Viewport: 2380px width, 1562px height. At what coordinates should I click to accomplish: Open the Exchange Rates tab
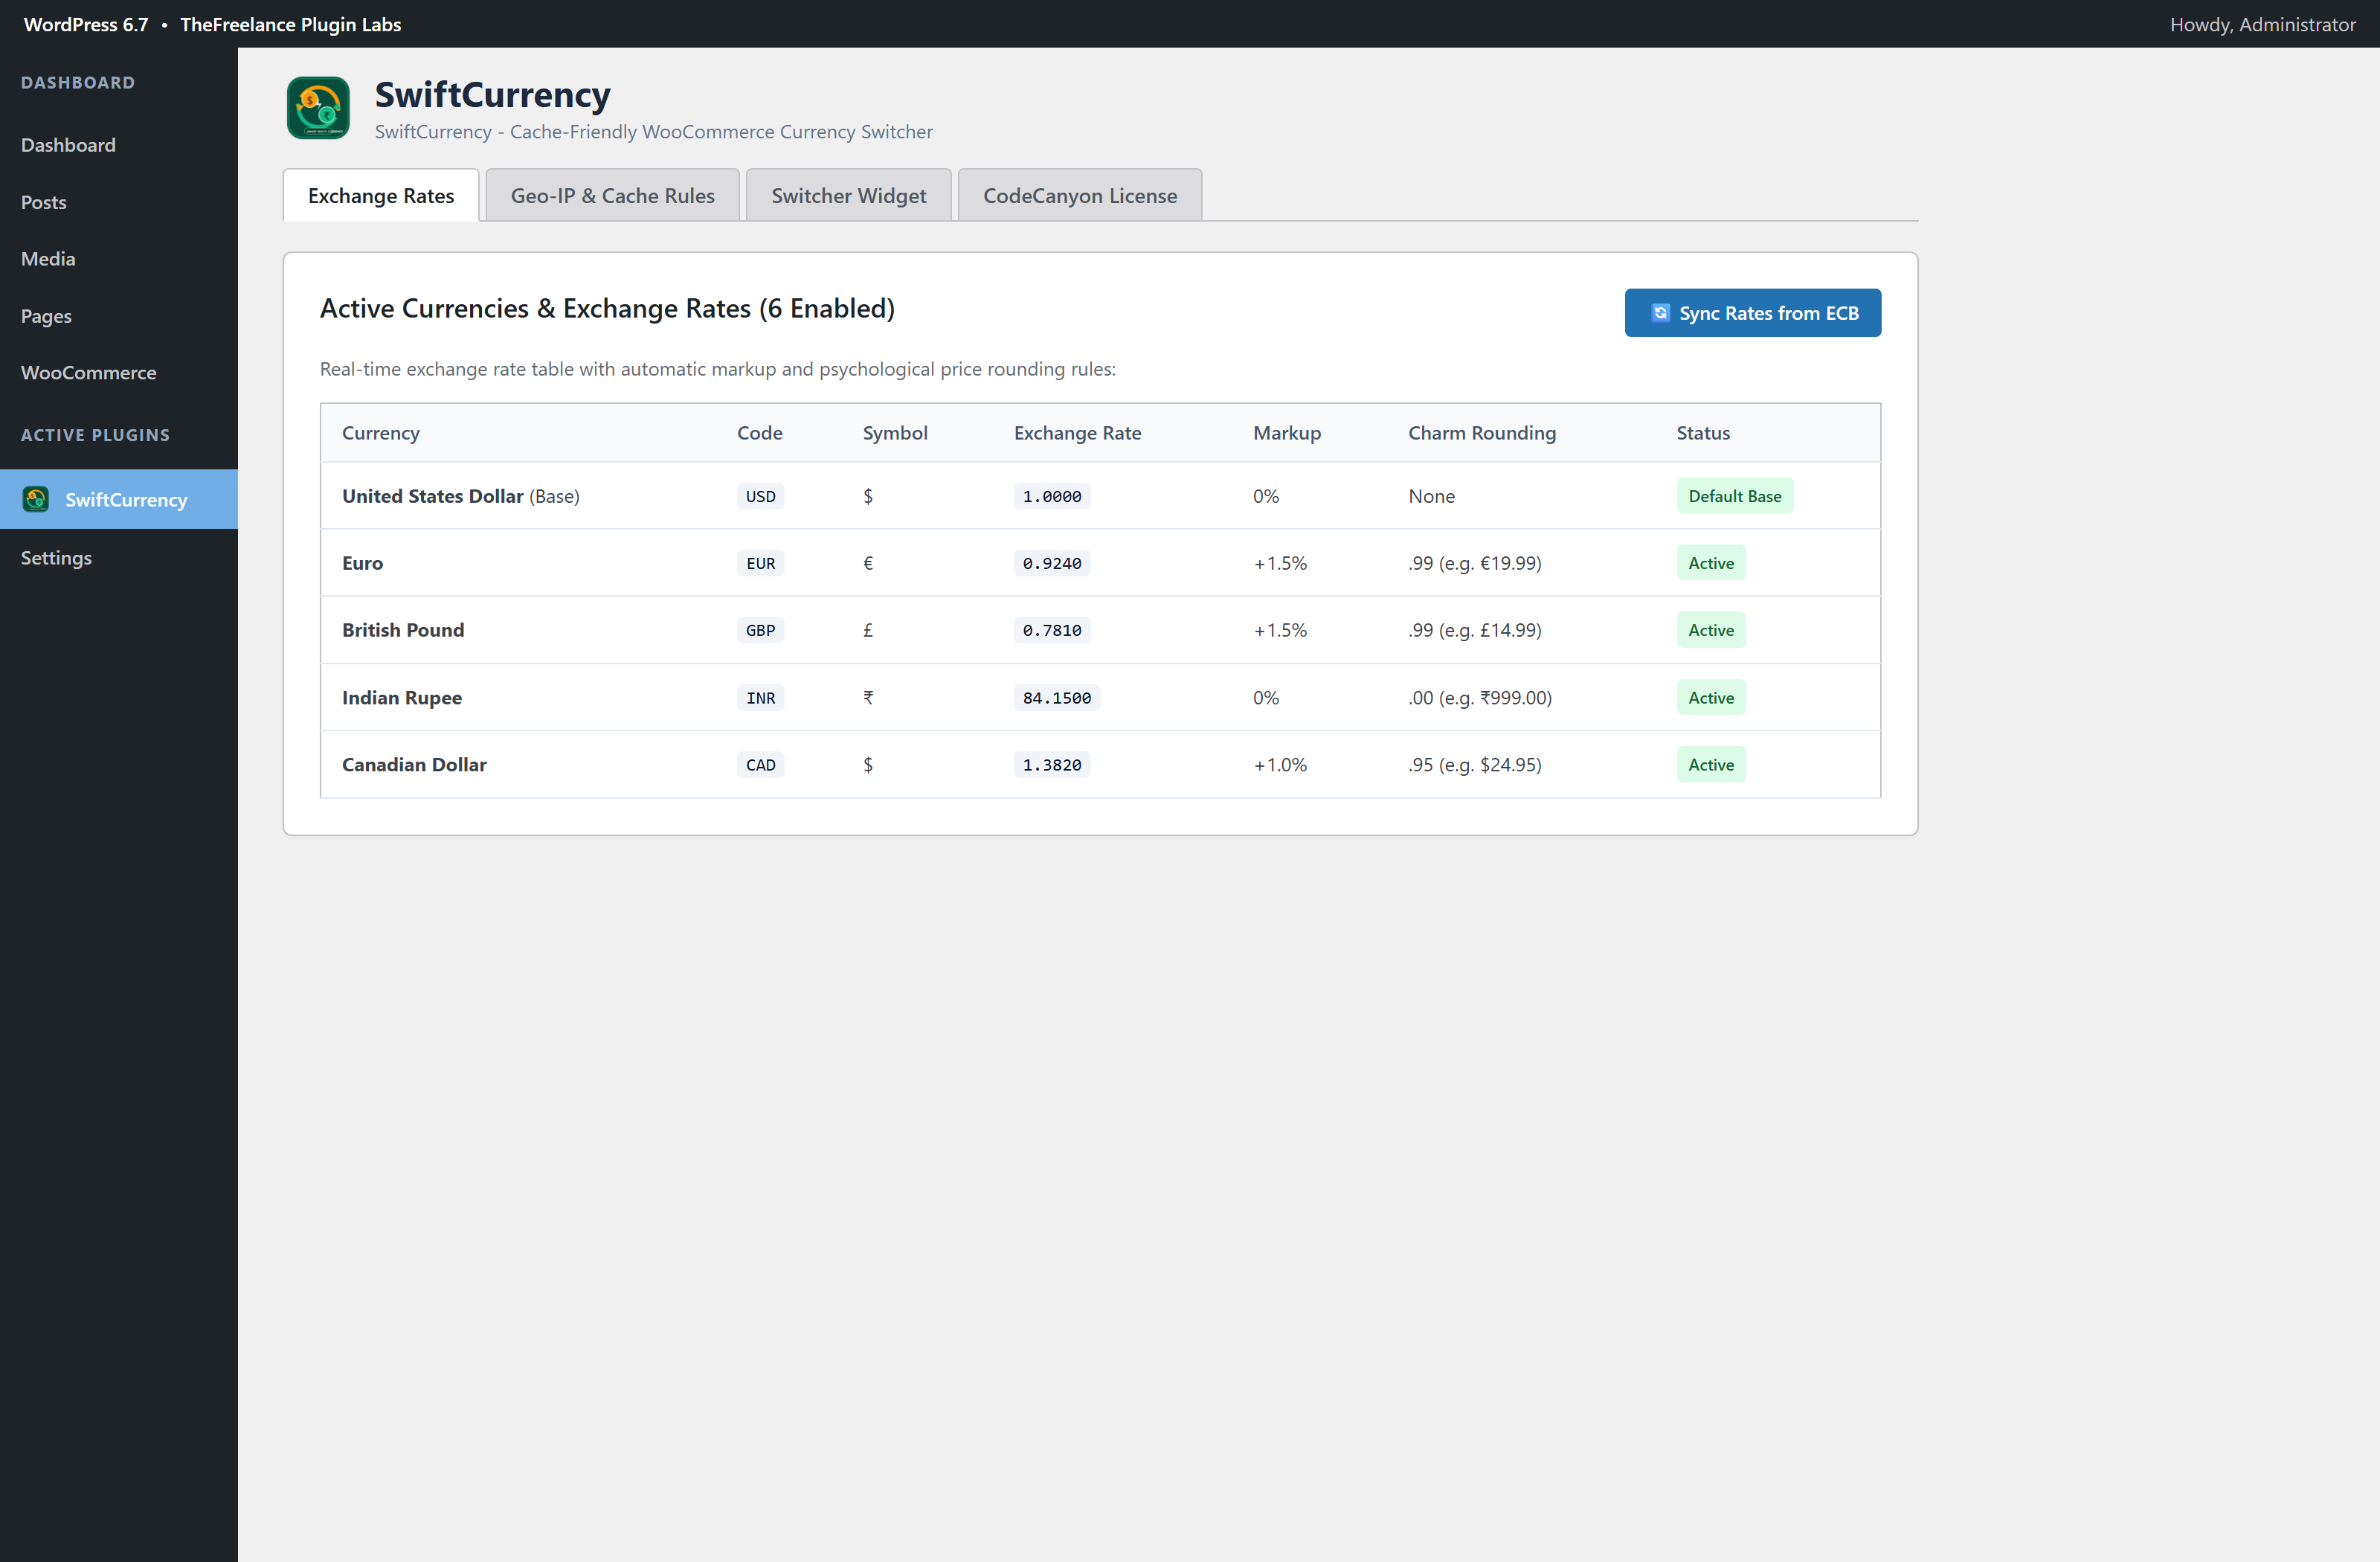tap(381, 195)
